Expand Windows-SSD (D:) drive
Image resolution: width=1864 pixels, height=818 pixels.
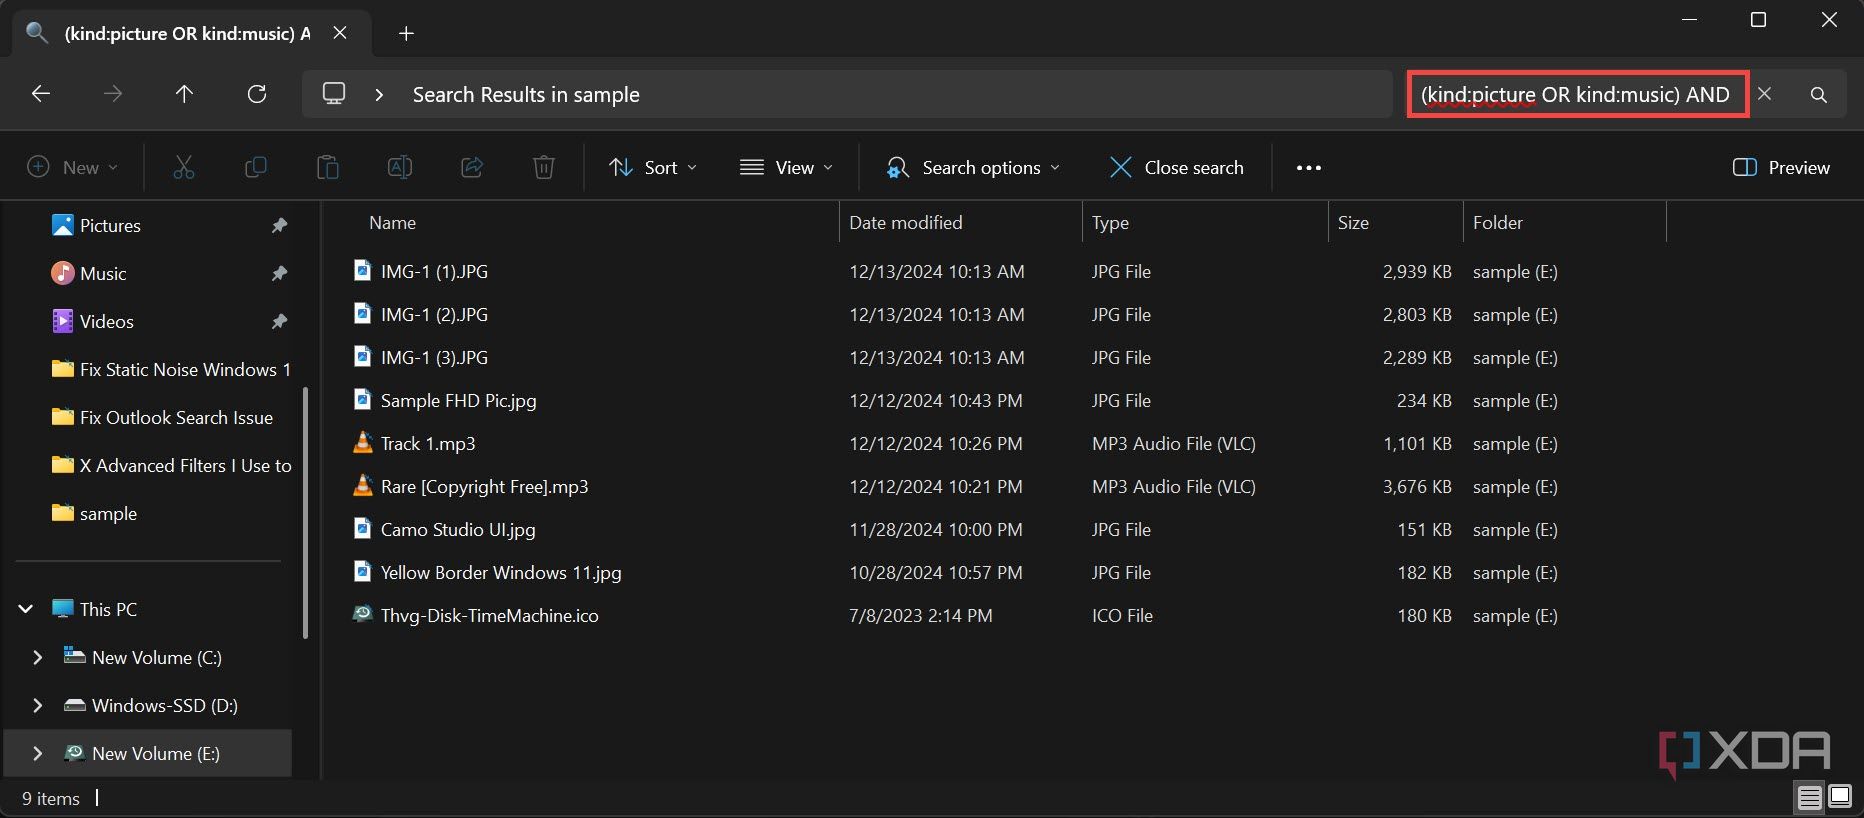click(x=38, y=705)
